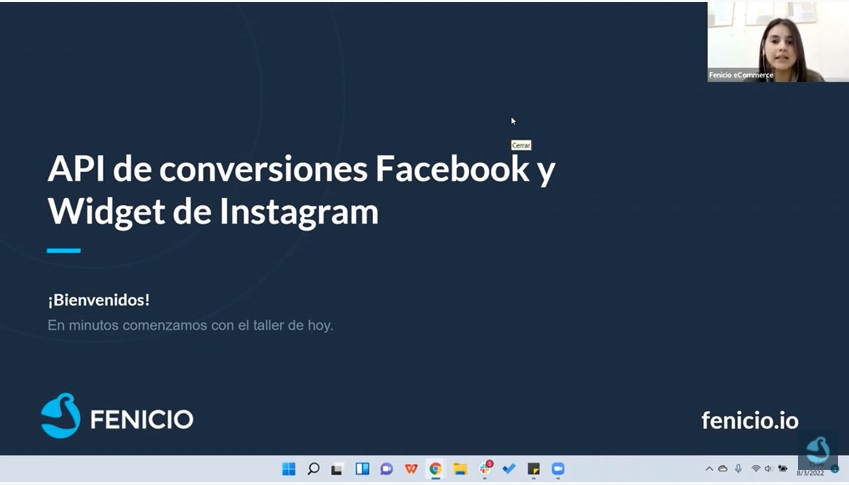Screen dimensions: 849x485
Task: Open the Windows Start menu
Action: [289, 469]
